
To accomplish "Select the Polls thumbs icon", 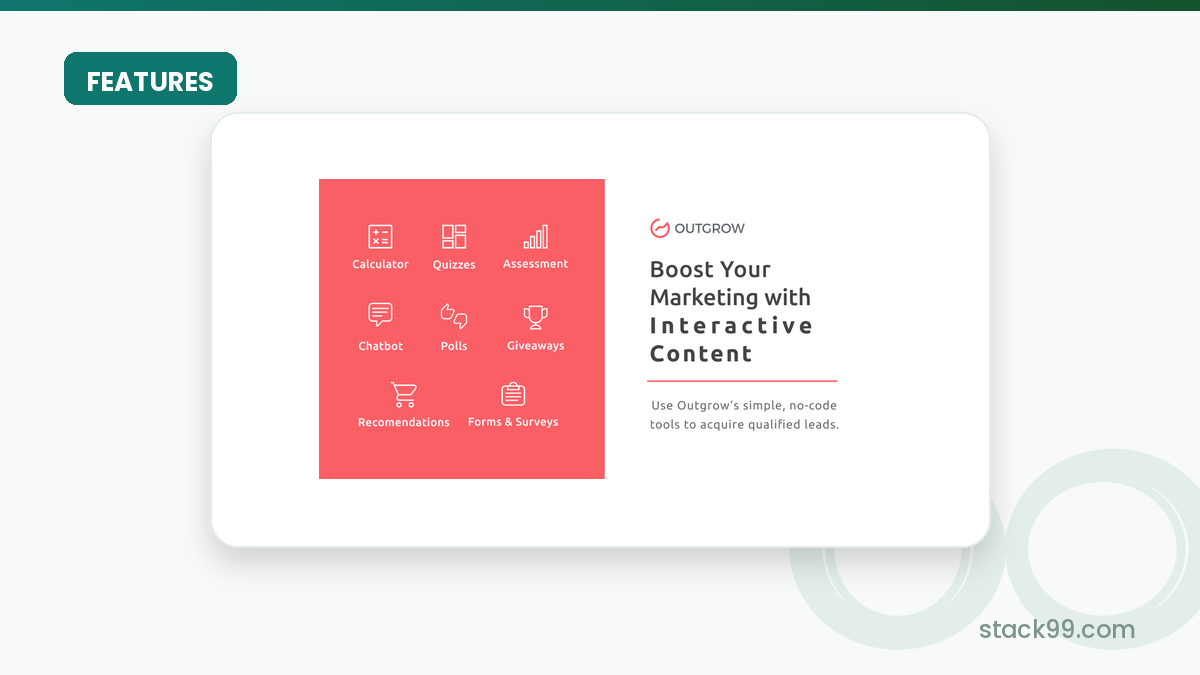I will tap(454, 316).
